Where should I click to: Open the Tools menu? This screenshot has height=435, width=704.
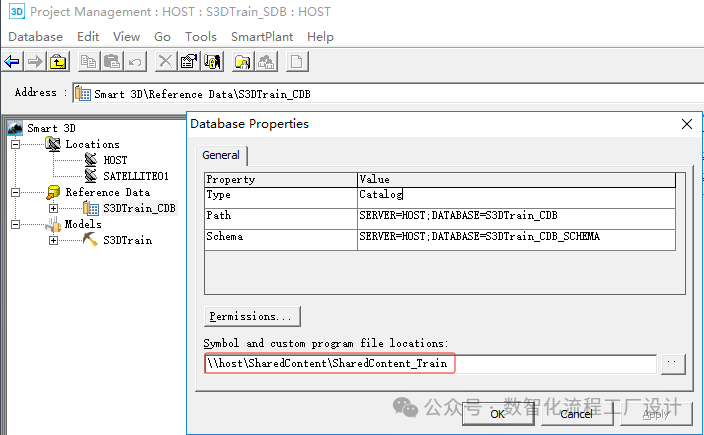click(201, 37)
